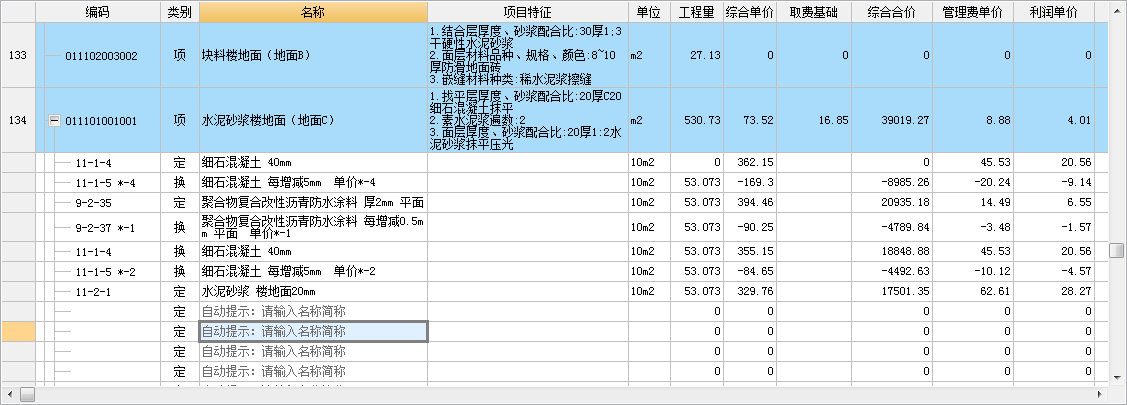Click the horizontal scrollbar left arrow

point(9,394)
